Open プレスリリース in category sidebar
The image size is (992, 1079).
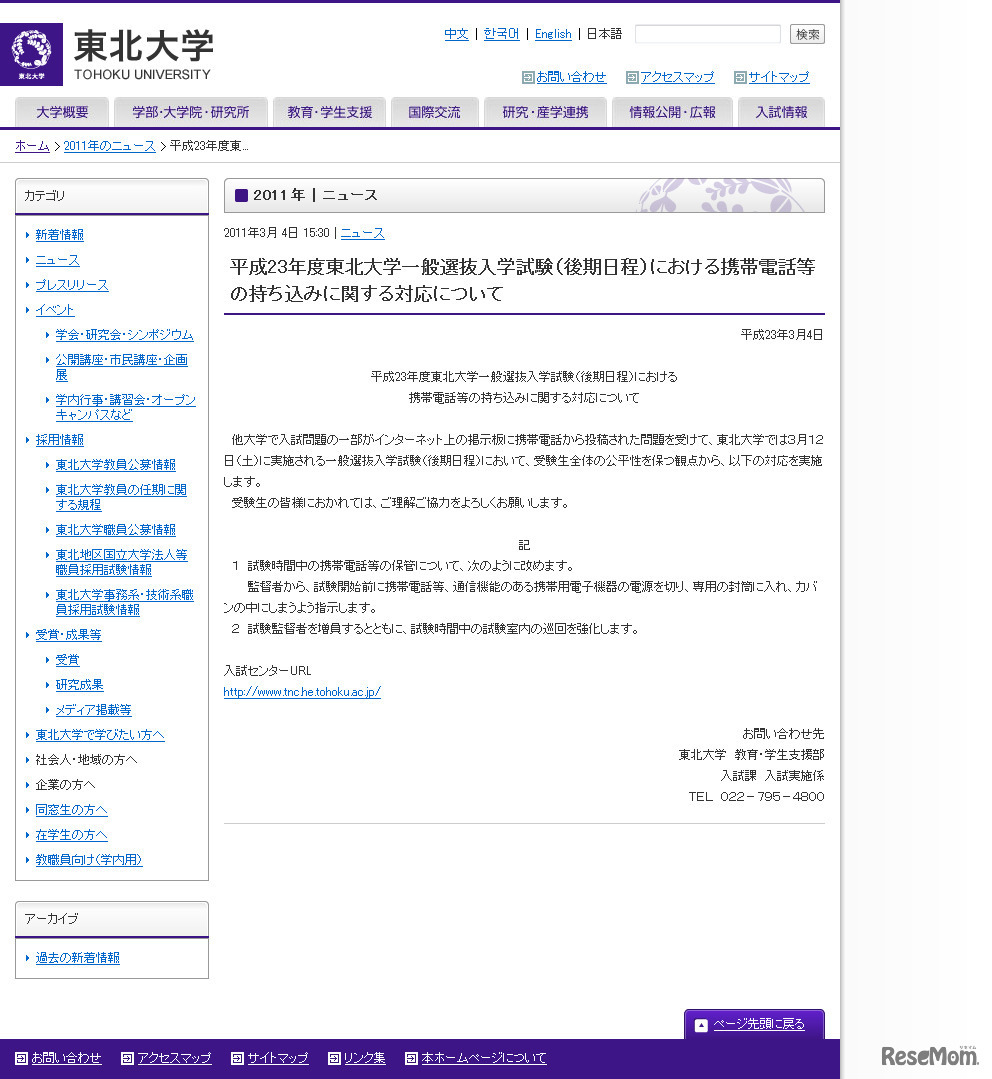[72, 285]
